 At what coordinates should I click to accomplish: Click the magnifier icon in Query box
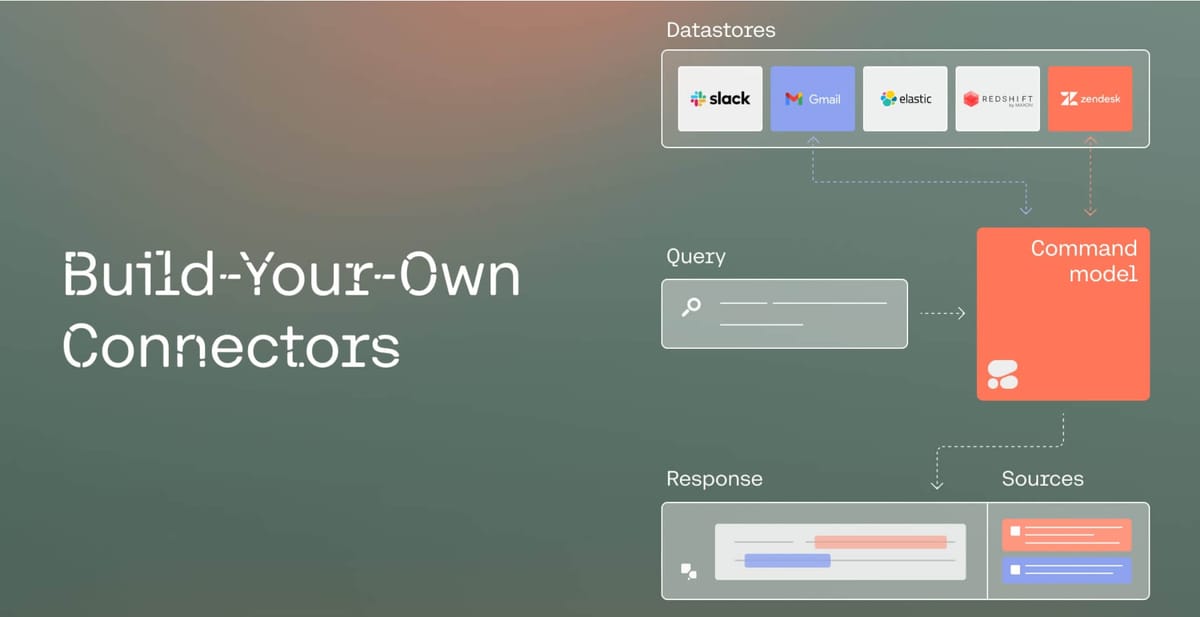pos(691,307)
